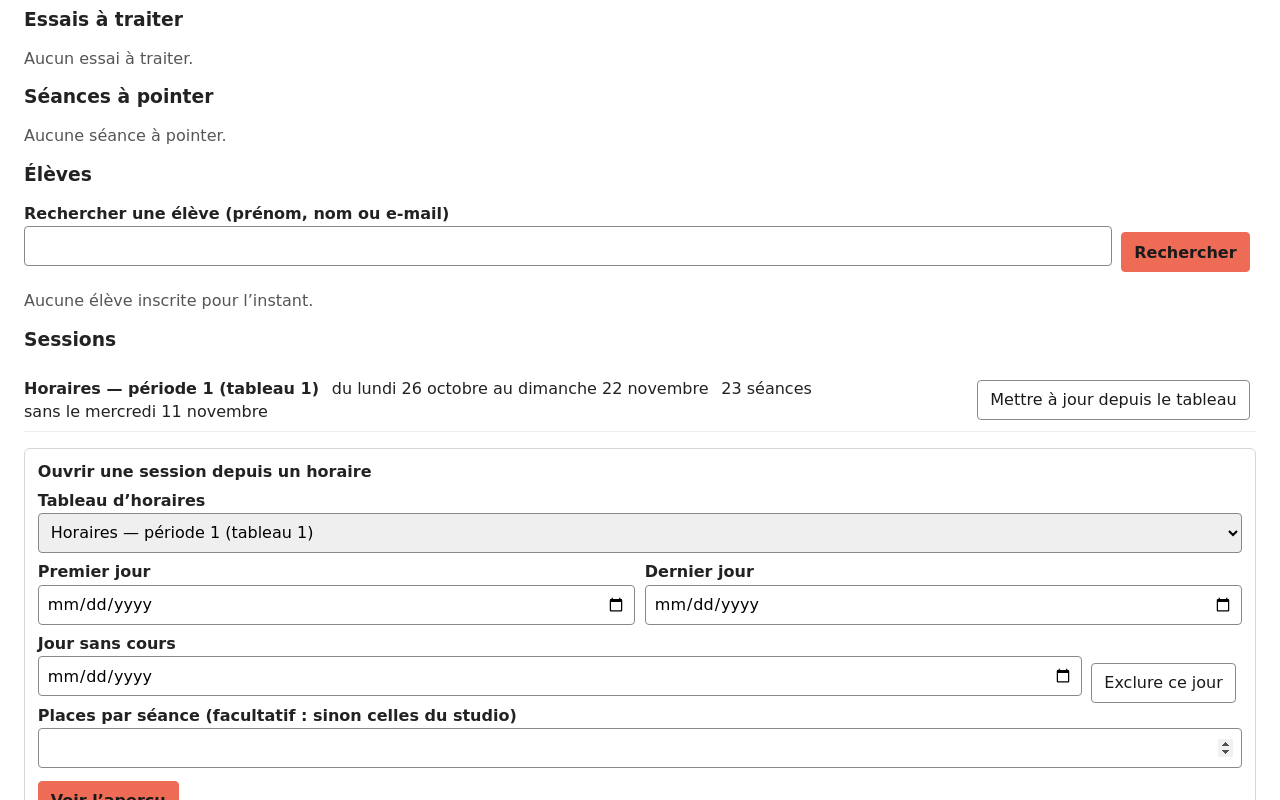
Task: Select 'sans le mercredi 11 novembre' text
Action: coord(146,411)
